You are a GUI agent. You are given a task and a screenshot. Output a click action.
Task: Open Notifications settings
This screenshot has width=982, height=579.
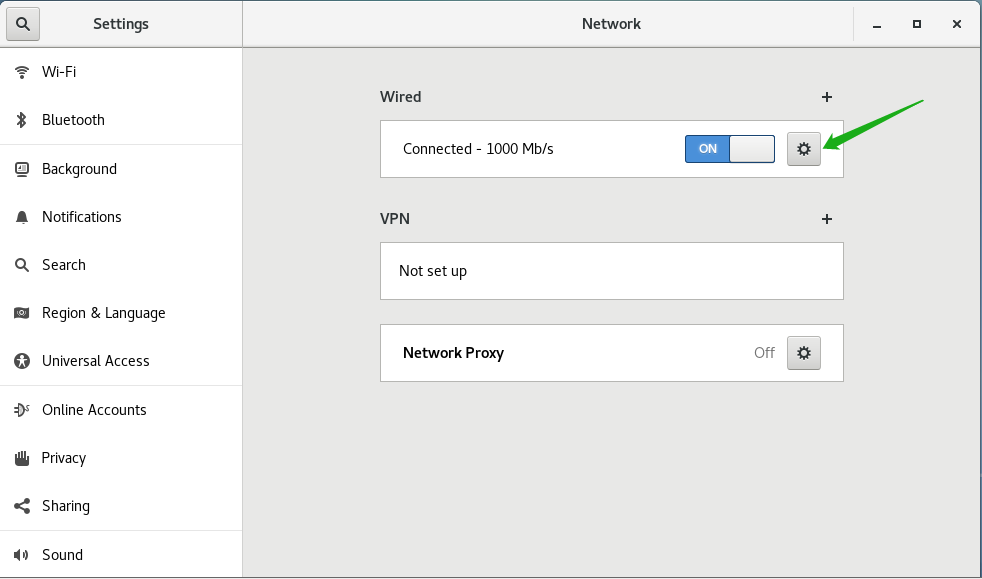pyautogui.click(x=21, y=216)
